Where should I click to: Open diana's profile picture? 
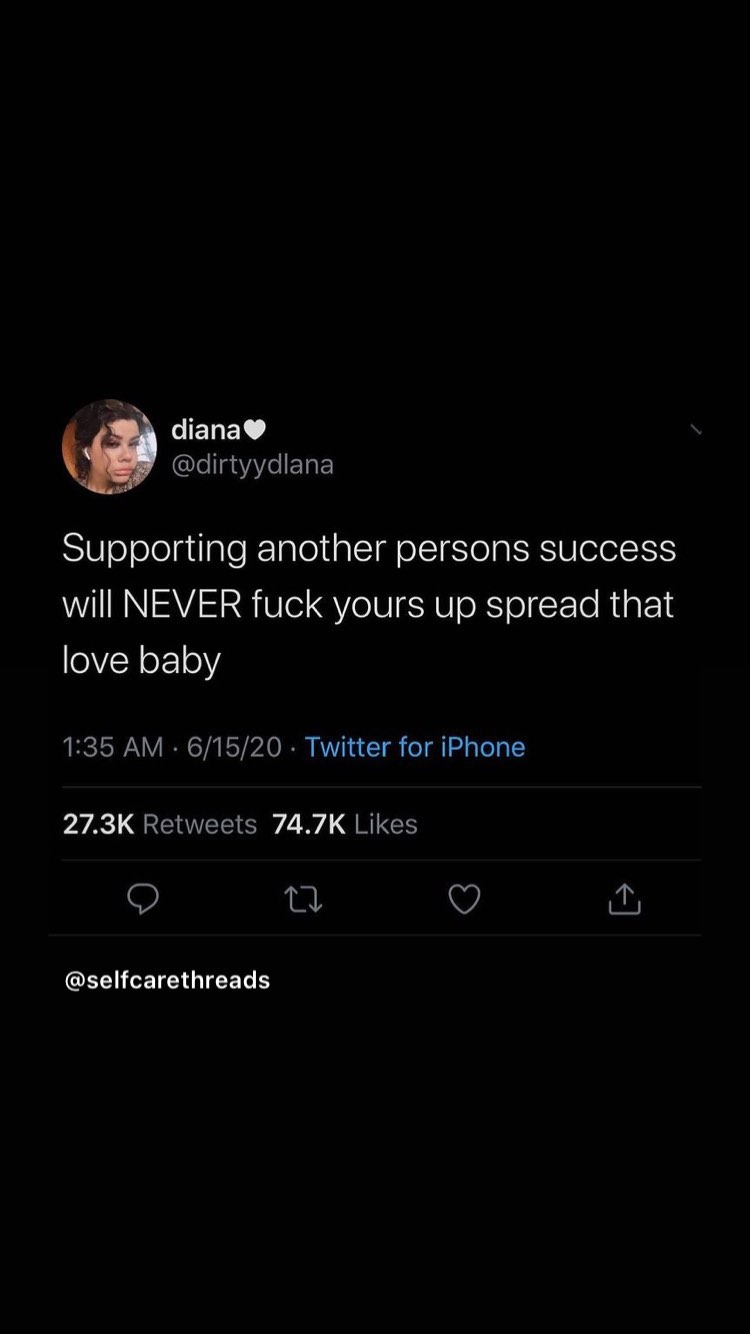point(110,447)
